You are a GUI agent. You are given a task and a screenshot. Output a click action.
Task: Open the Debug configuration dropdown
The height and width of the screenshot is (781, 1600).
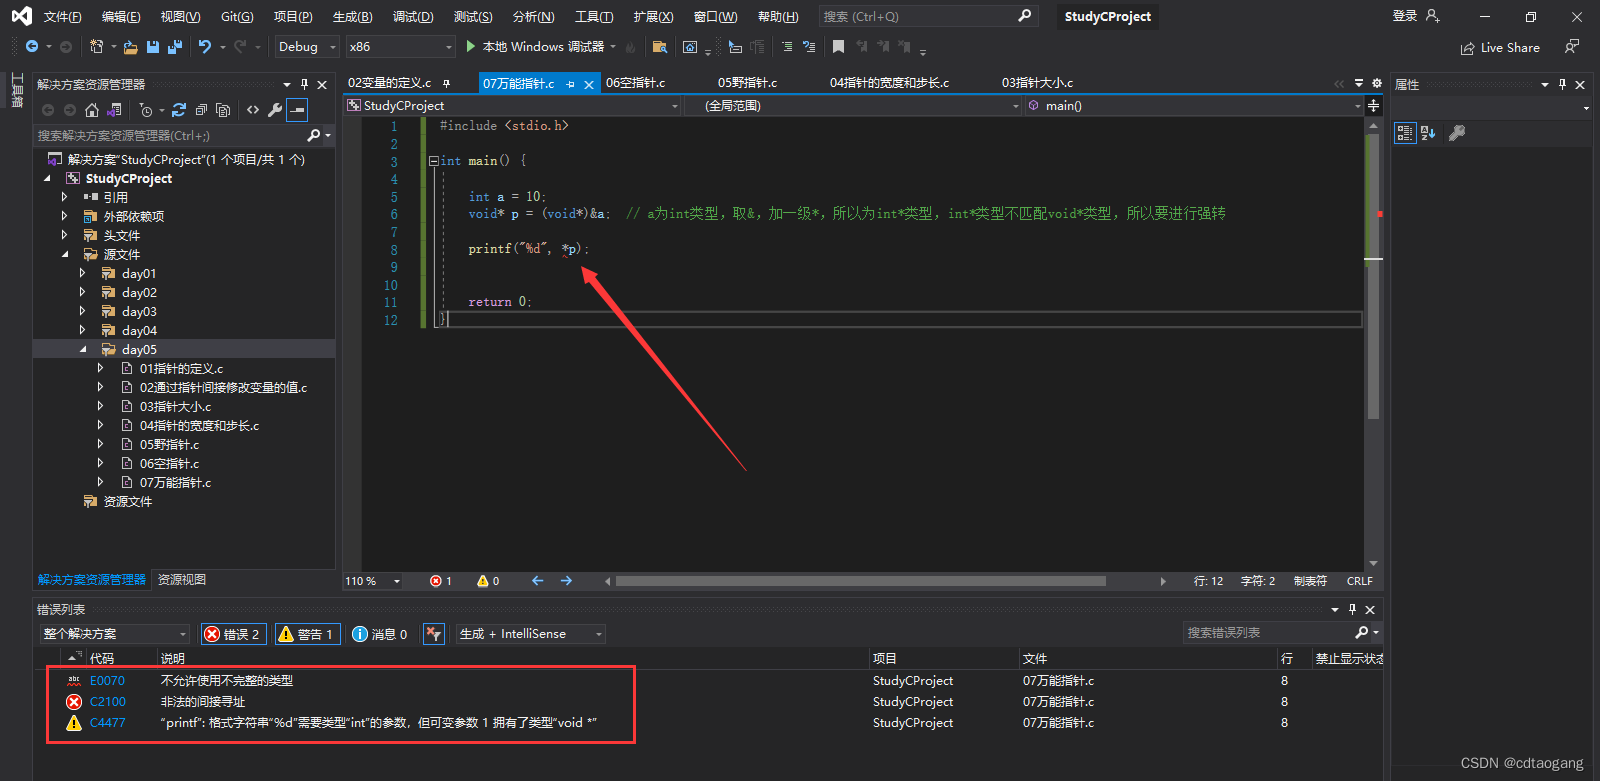(306, 47)
